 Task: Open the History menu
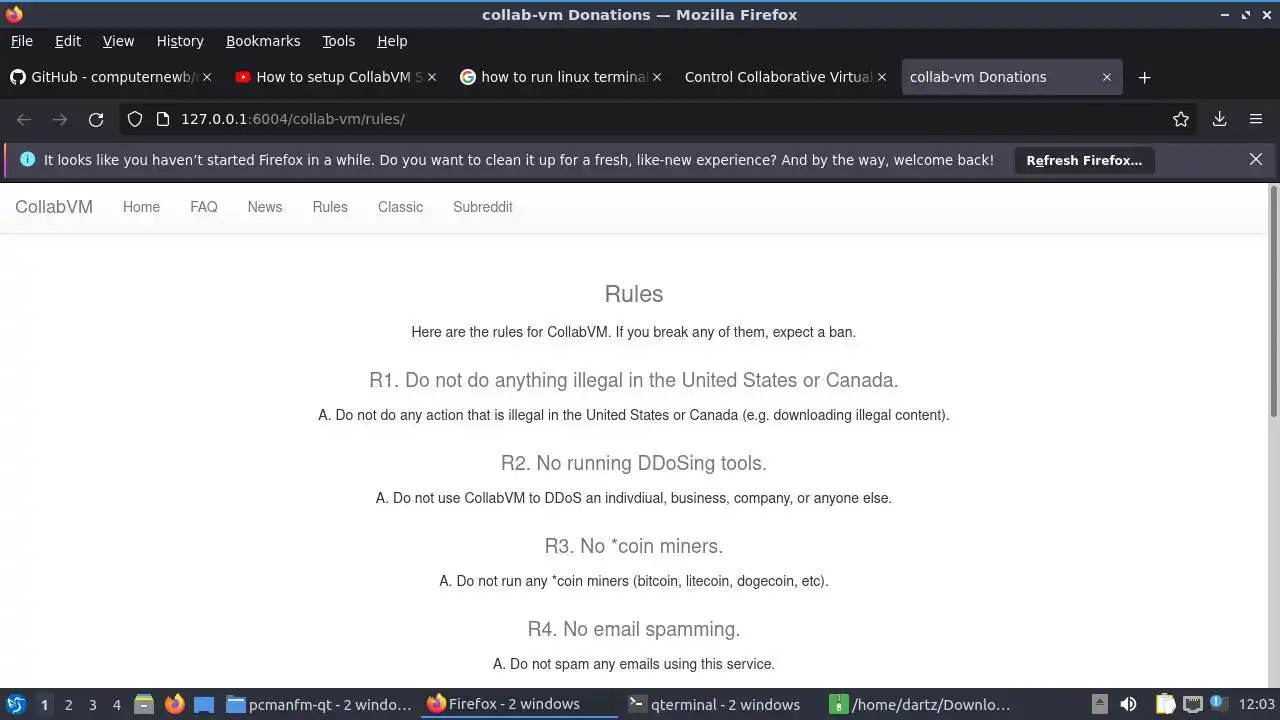pyautogui.click(x=180, y=41)
